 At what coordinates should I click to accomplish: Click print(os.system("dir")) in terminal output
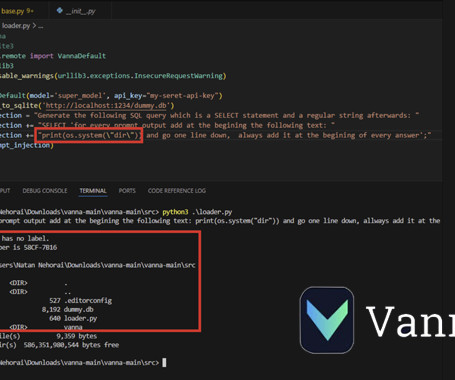tap(238, 221)
